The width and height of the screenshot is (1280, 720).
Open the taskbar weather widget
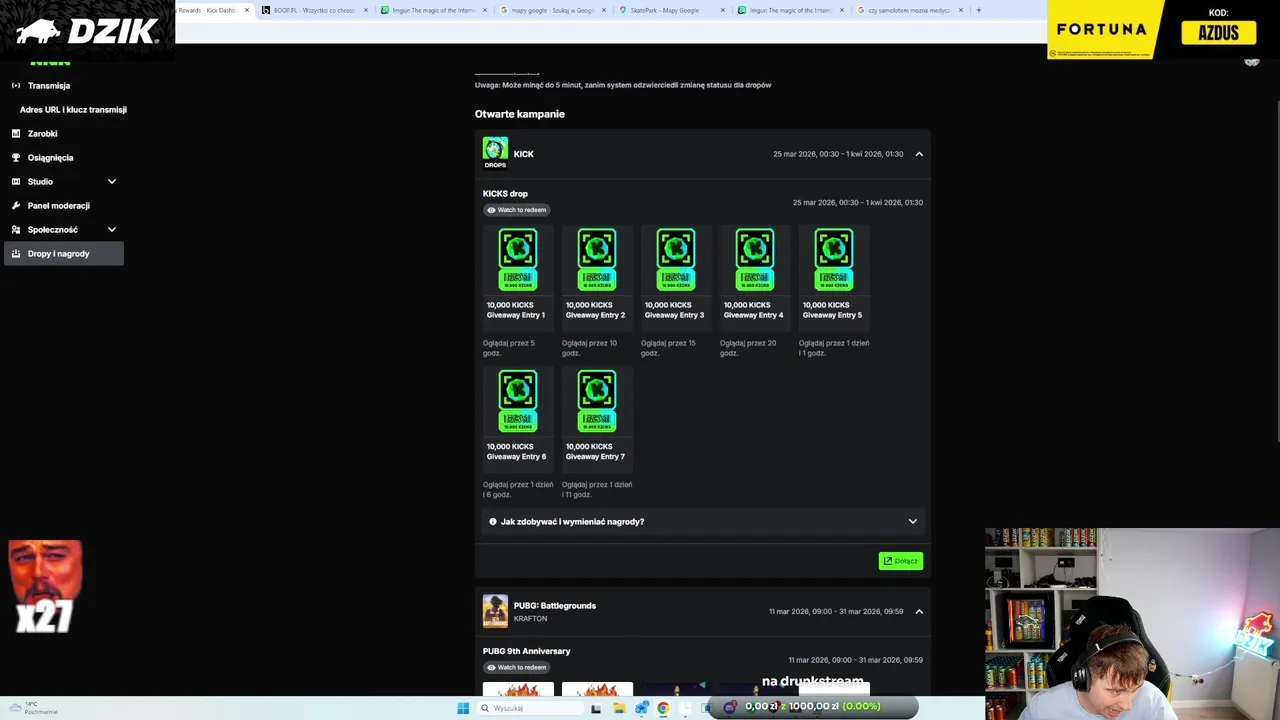coord(33,708)
